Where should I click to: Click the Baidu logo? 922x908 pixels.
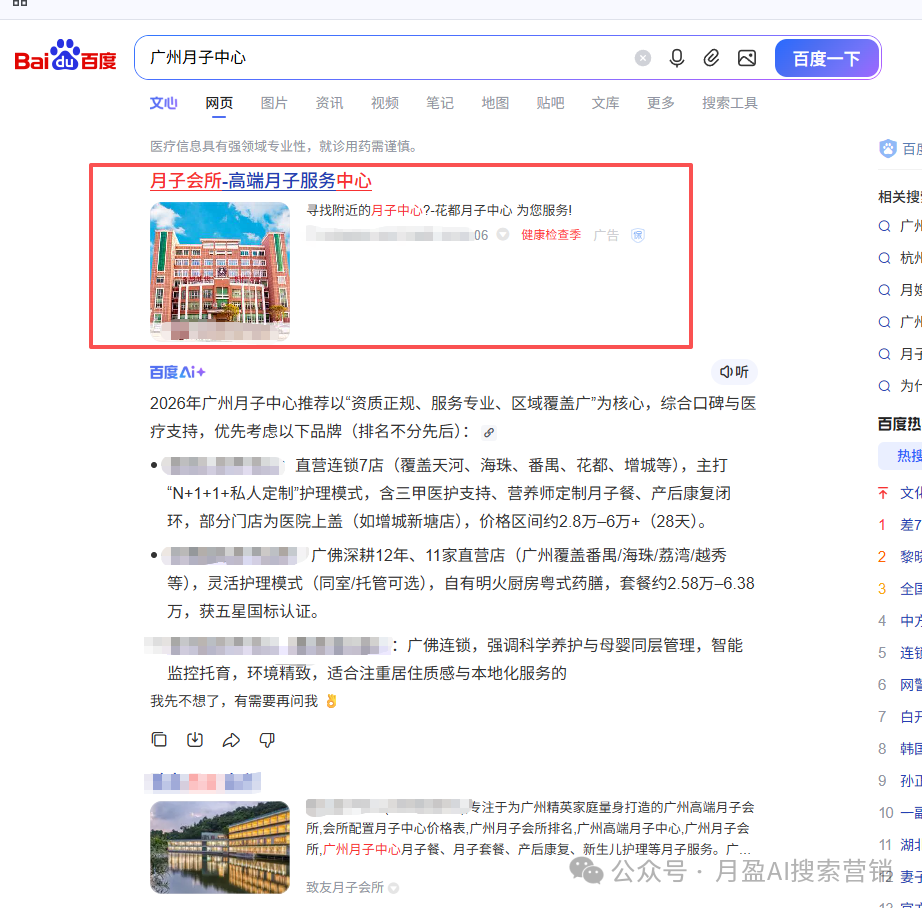click(65, 56)
